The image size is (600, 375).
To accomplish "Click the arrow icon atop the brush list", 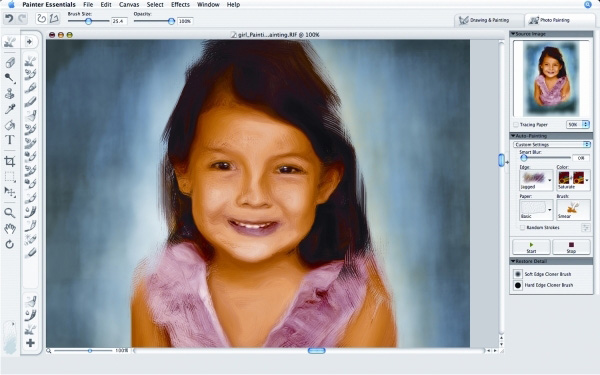I will pos(29,41).
